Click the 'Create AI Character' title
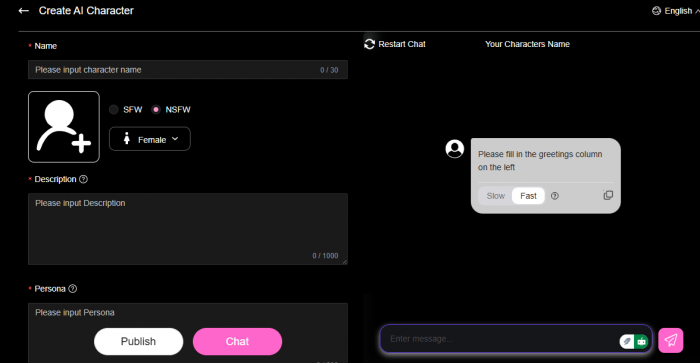700x363 pixels. pyautogui.click(x=86, y=11)
